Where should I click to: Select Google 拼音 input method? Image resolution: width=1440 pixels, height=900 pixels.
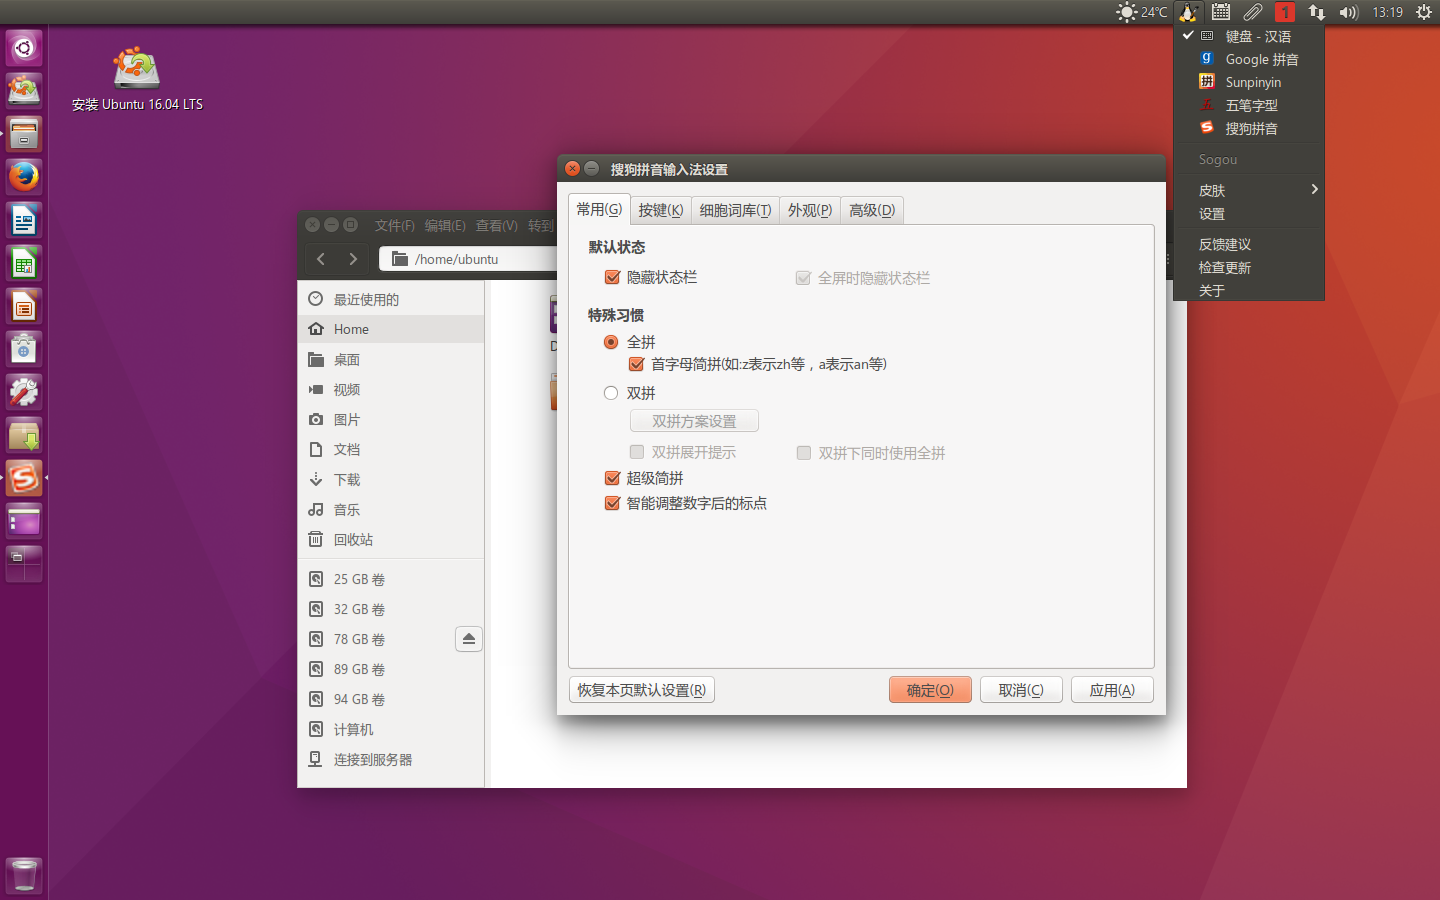[1249, 59]
